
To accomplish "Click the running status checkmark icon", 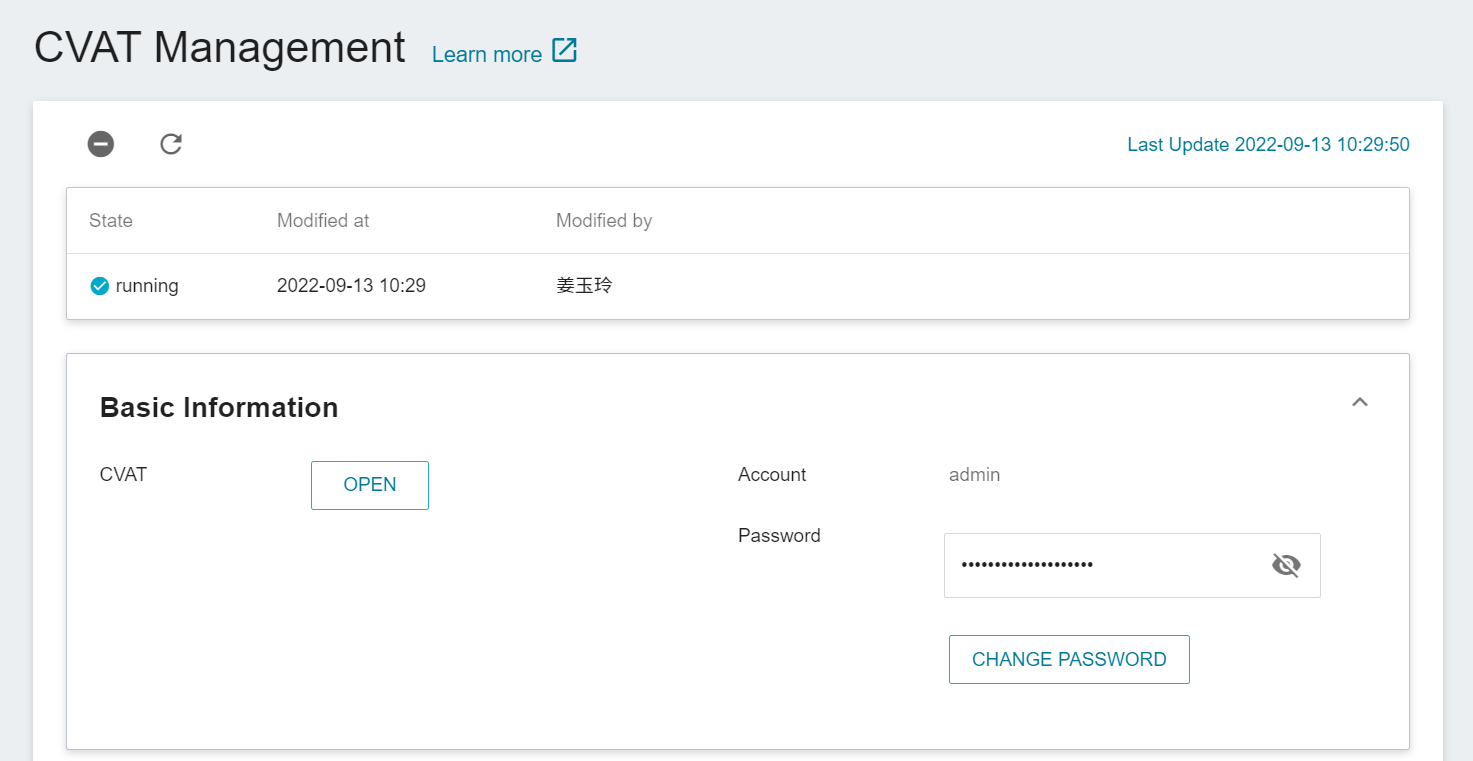I will click(x=99, y=286).
